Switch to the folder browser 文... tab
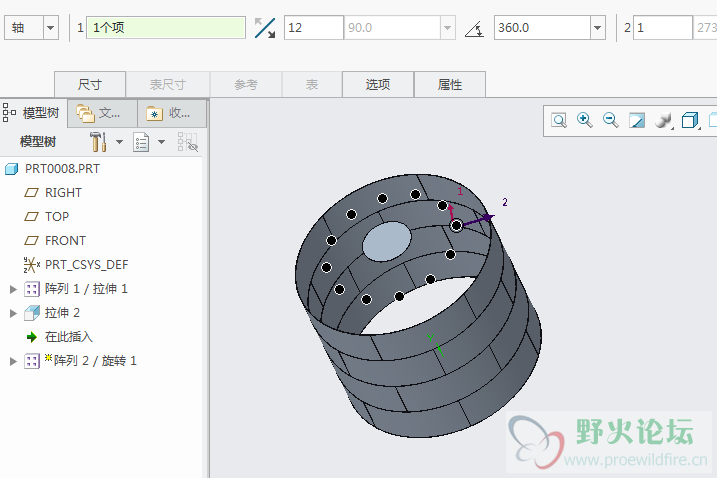 [x=102, y=113]
